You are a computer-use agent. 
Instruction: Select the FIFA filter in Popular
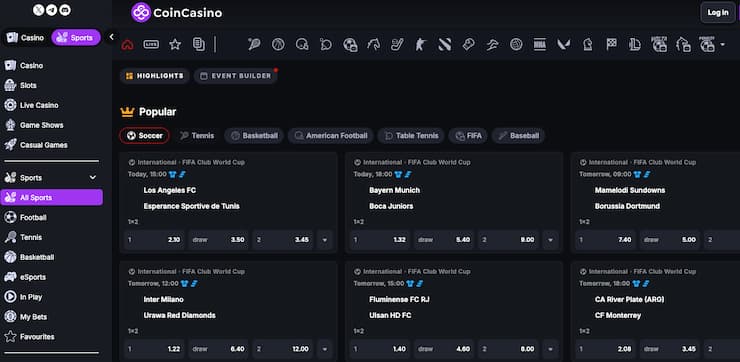coord(468,136)
